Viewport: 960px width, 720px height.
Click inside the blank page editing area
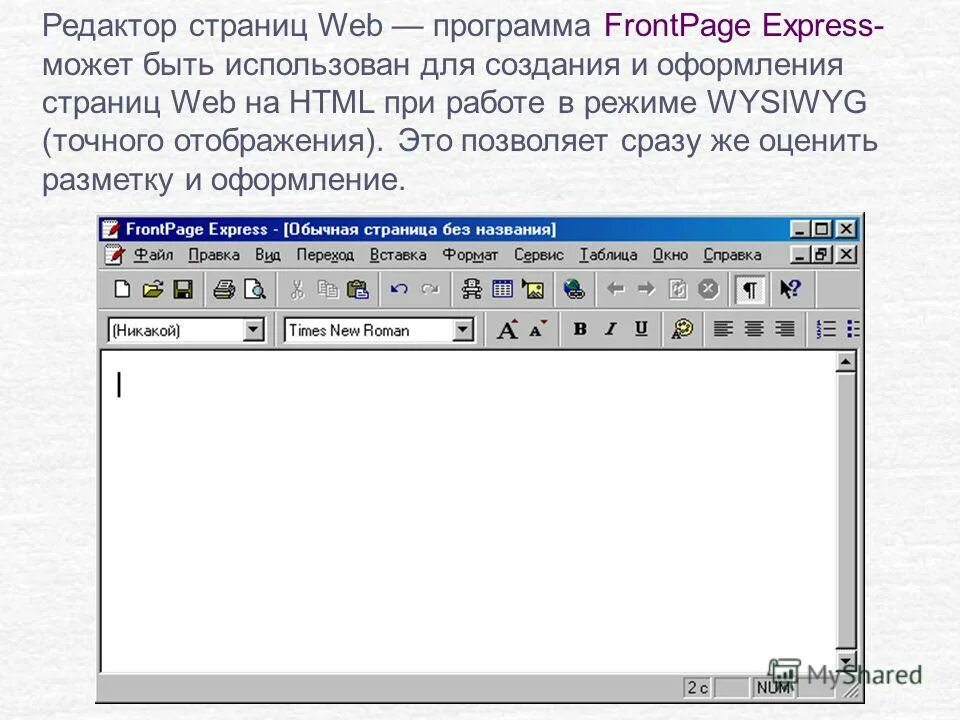click(x=468, y=511)
